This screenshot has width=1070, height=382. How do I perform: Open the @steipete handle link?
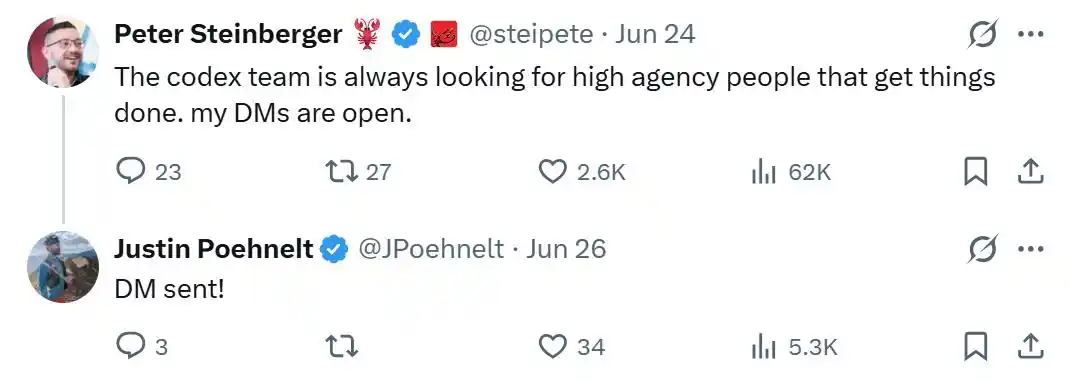point(530,34)
